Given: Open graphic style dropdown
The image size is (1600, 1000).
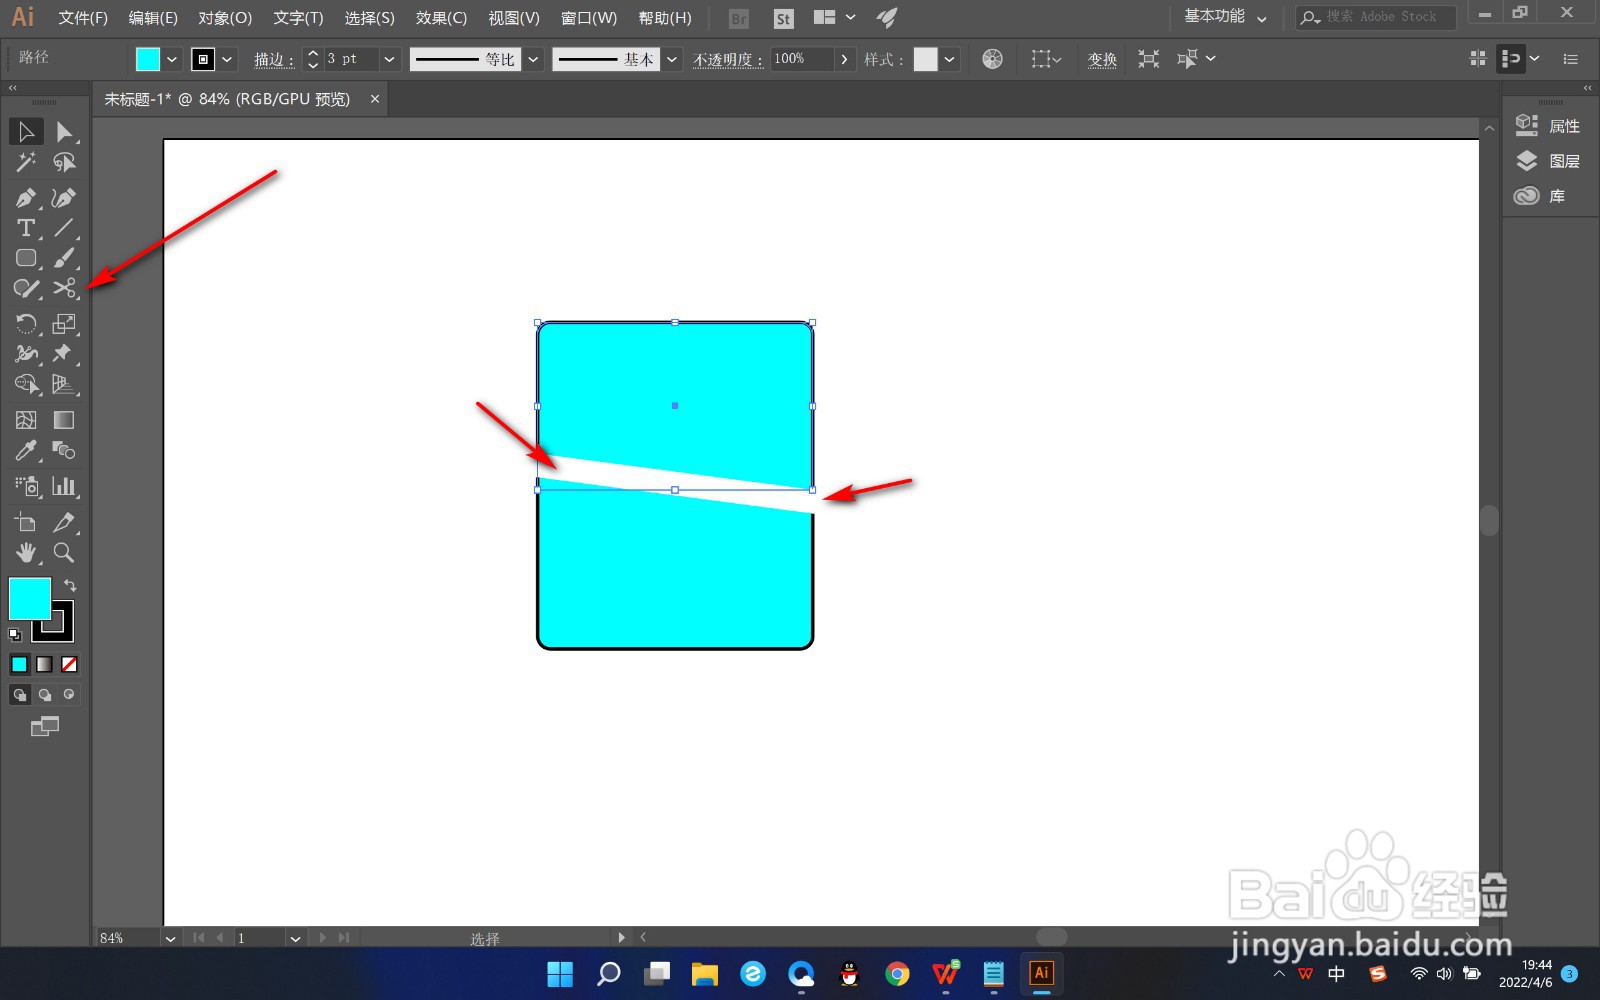Looking at the screenshot, I should [949, 59].
